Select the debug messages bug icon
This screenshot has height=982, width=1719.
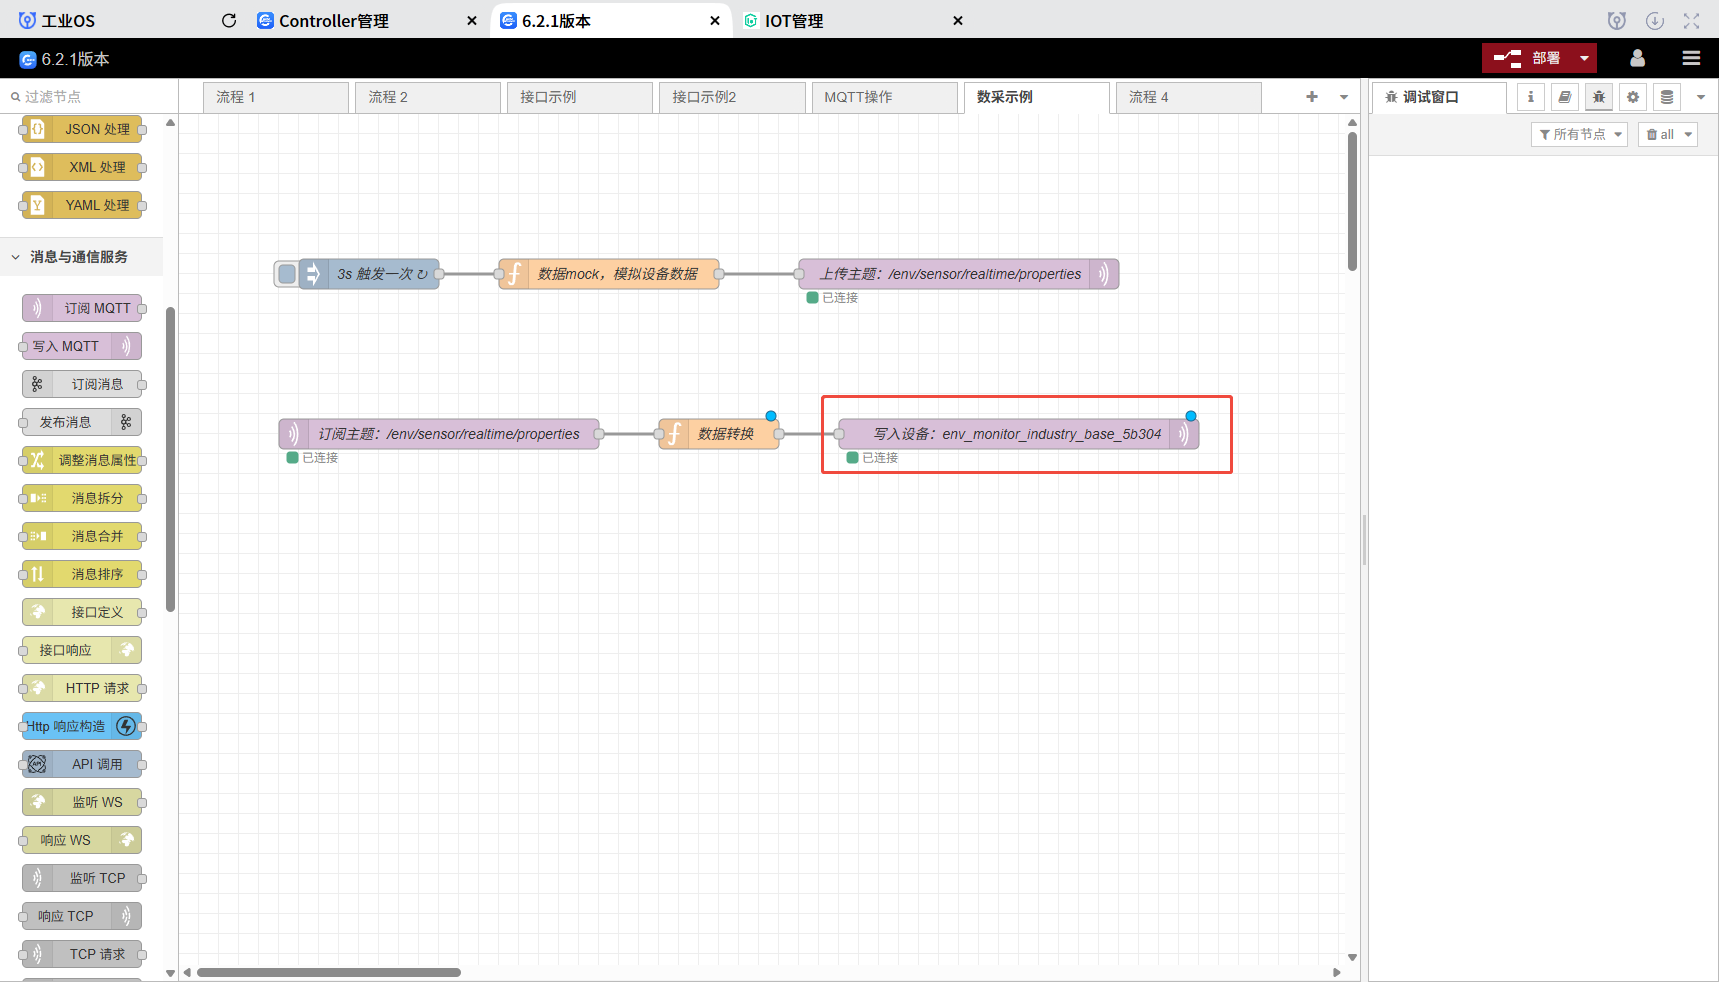[1599, 97]
